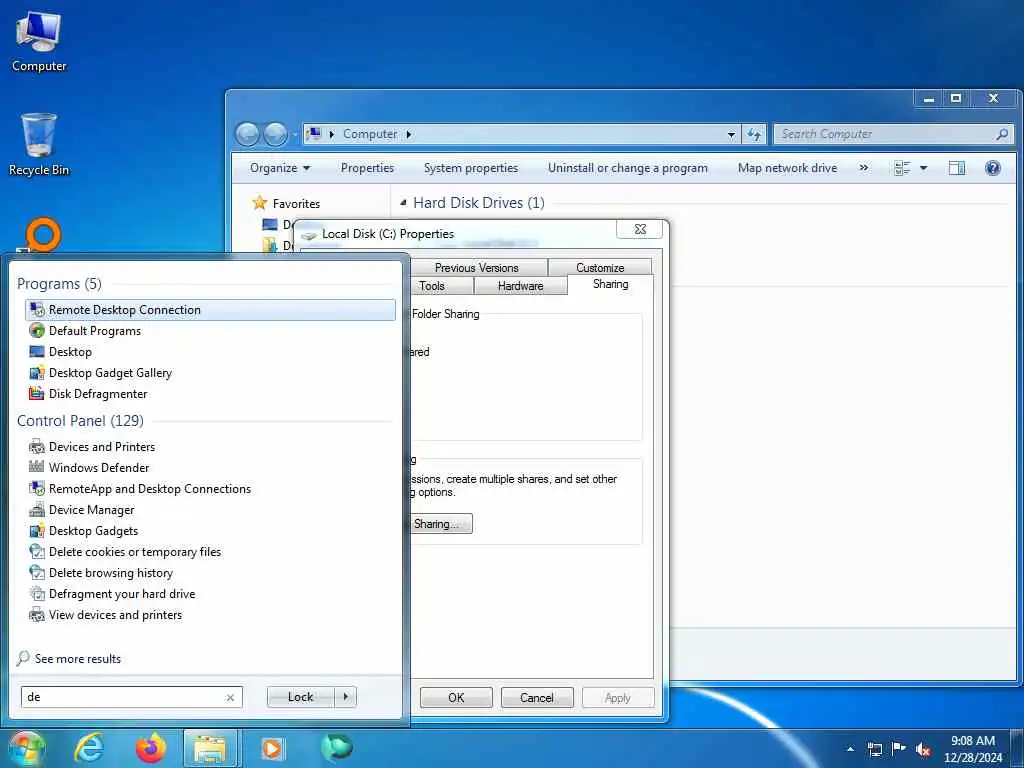Click Properties in Explorer toolbar
Image resolution: width=1024 pixels, height=768 pixels.
(x=368, y=168)
